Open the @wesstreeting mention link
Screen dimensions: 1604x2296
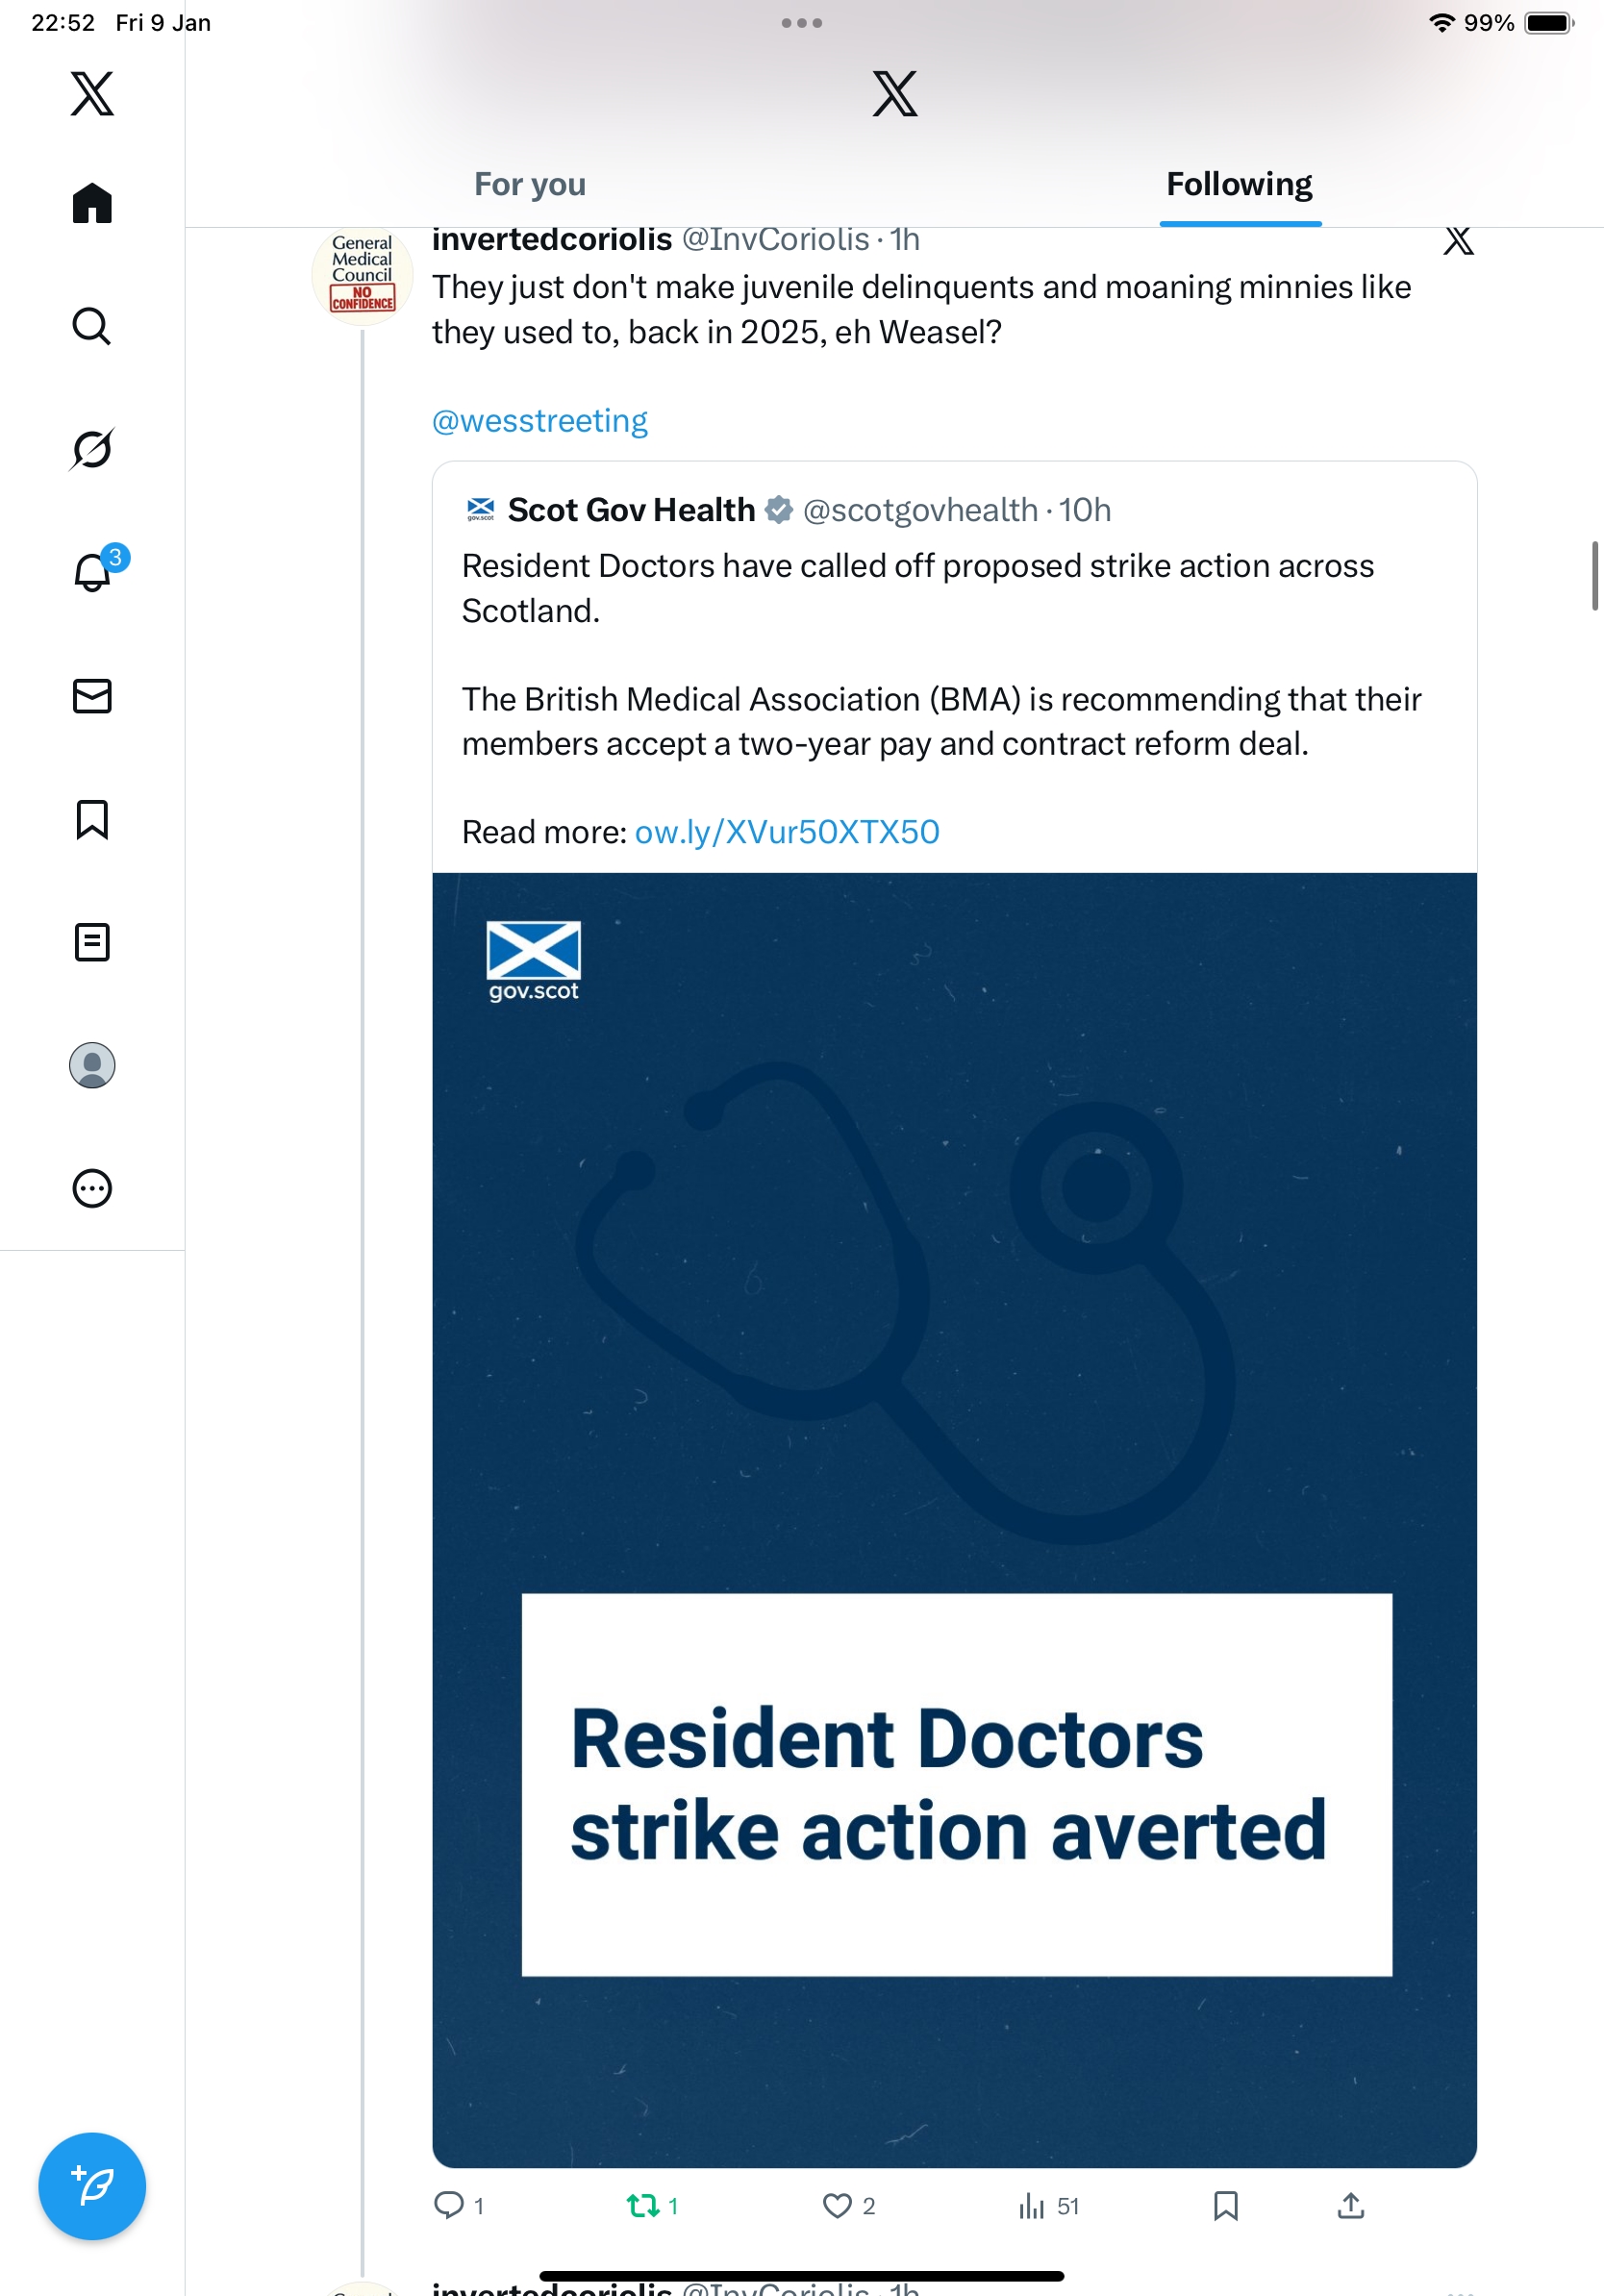coord(539,421)
